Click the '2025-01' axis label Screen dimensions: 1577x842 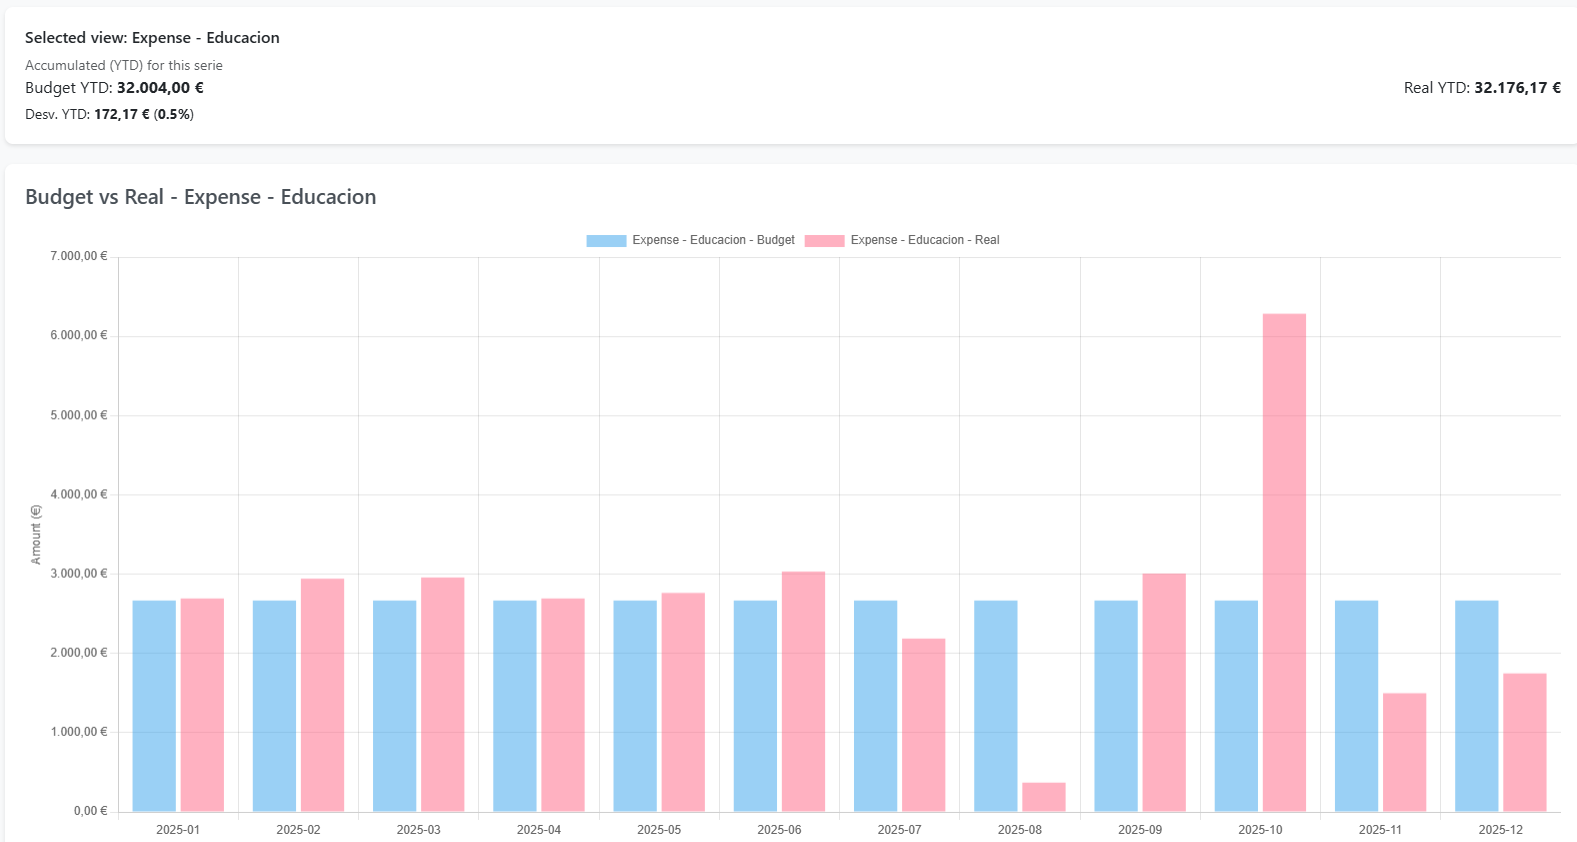178,830
